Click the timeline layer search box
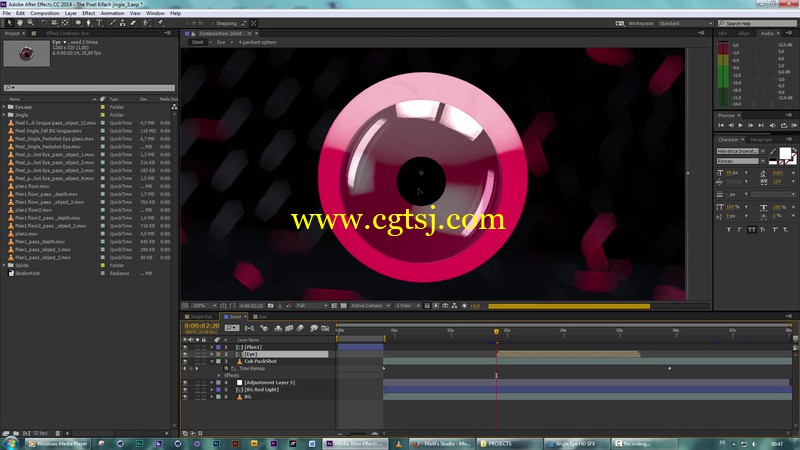The image size is (800, 450). click(x=232, y=328)
